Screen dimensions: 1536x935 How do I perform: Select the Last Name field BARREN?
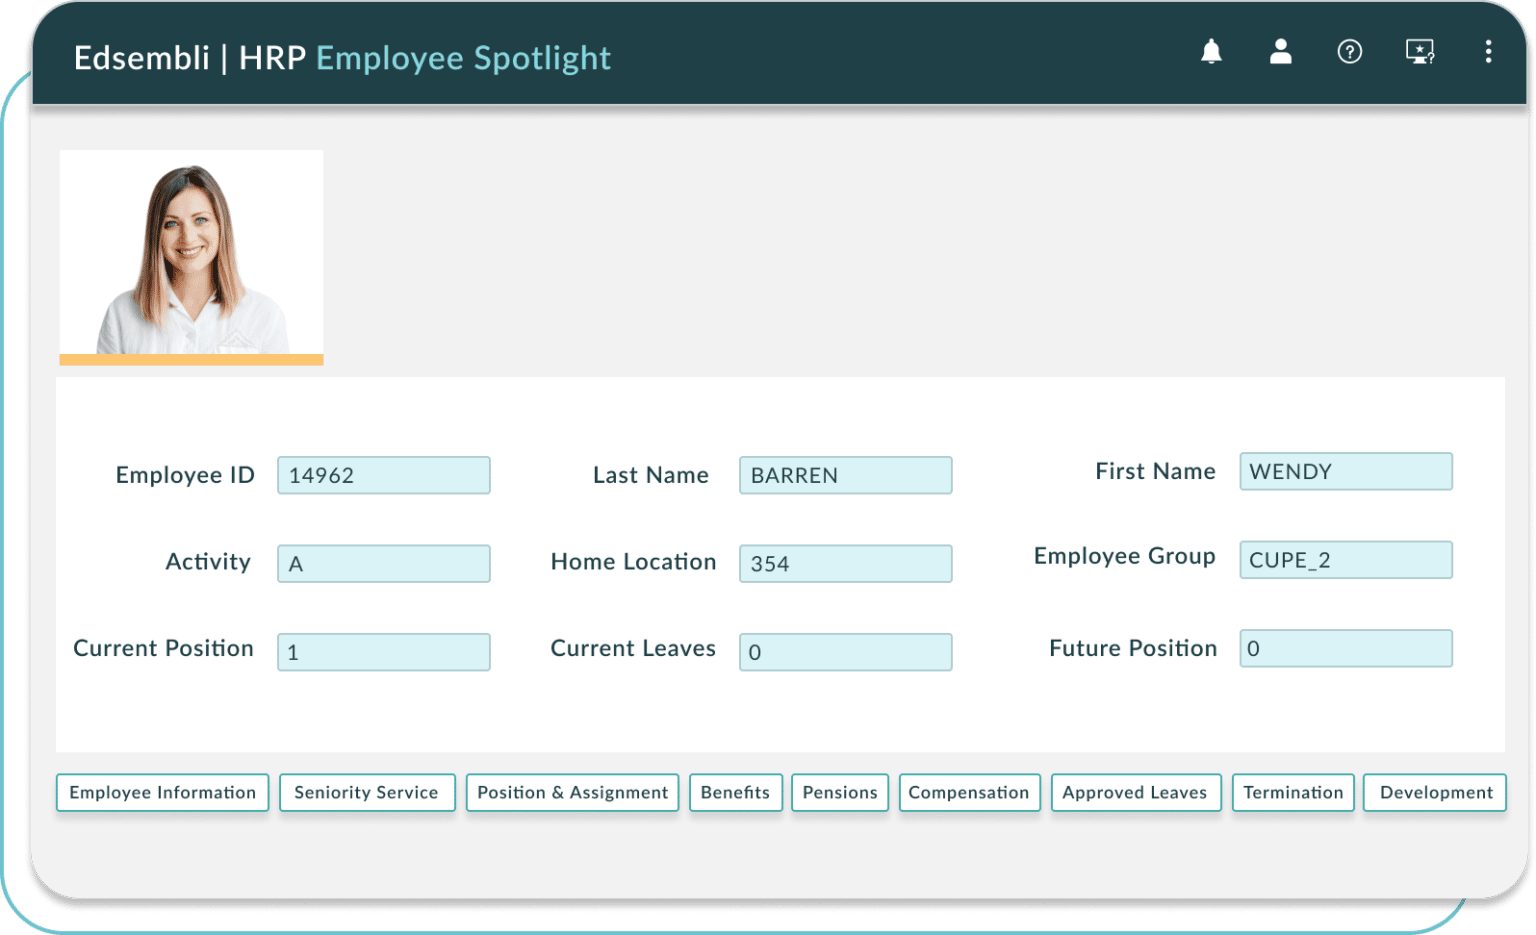pyautogui.click(x=845, y=475)
